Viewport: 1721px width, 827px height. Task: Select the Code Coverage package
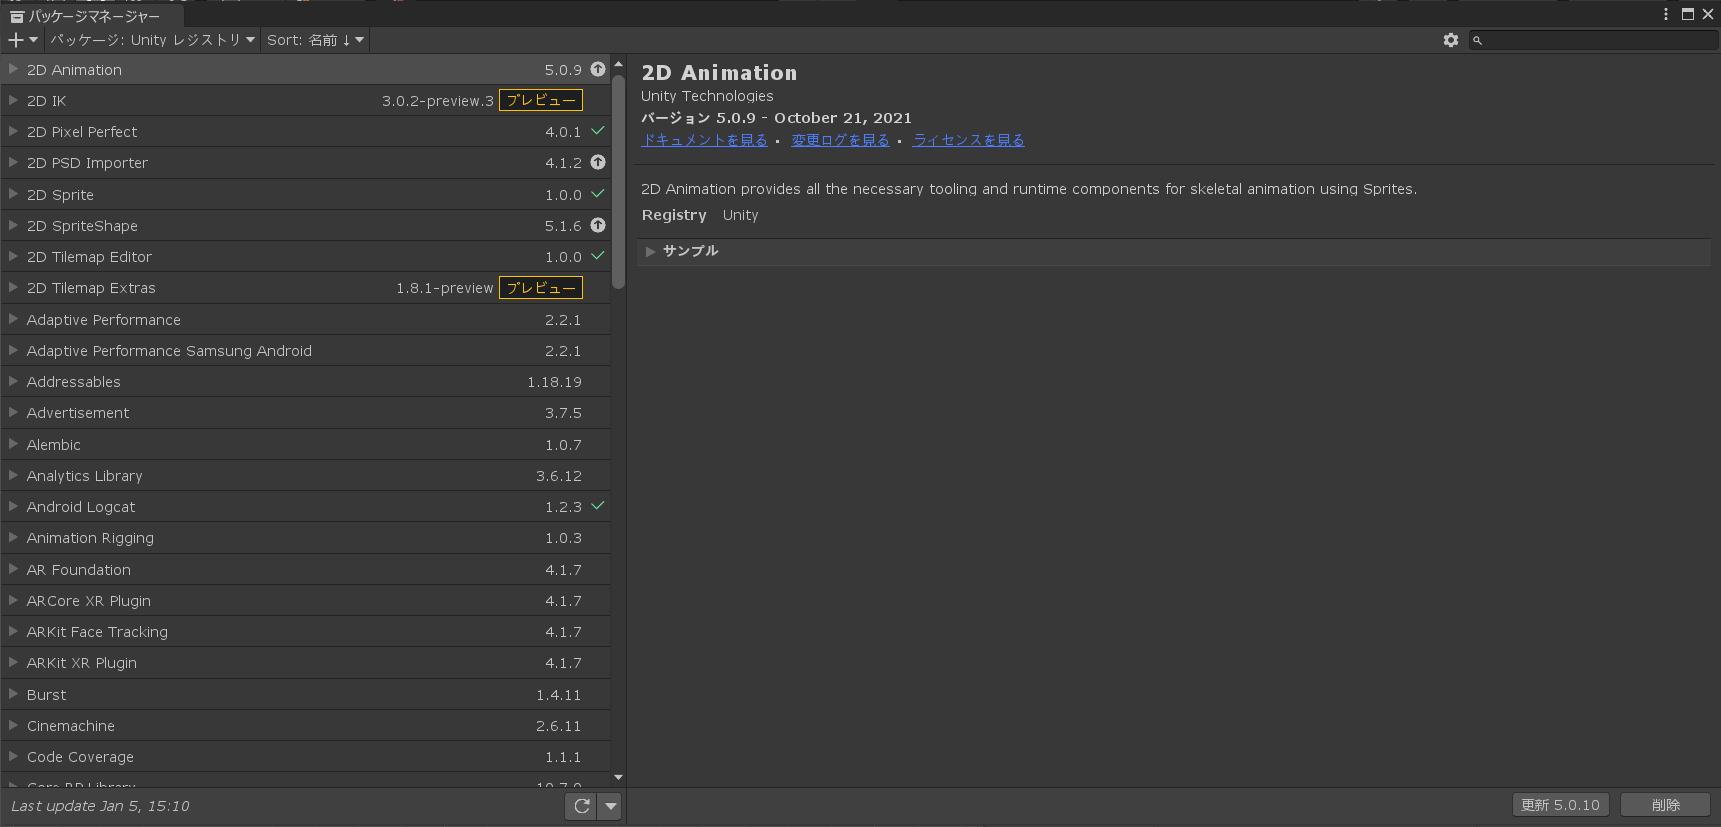[x=305, y=757]
